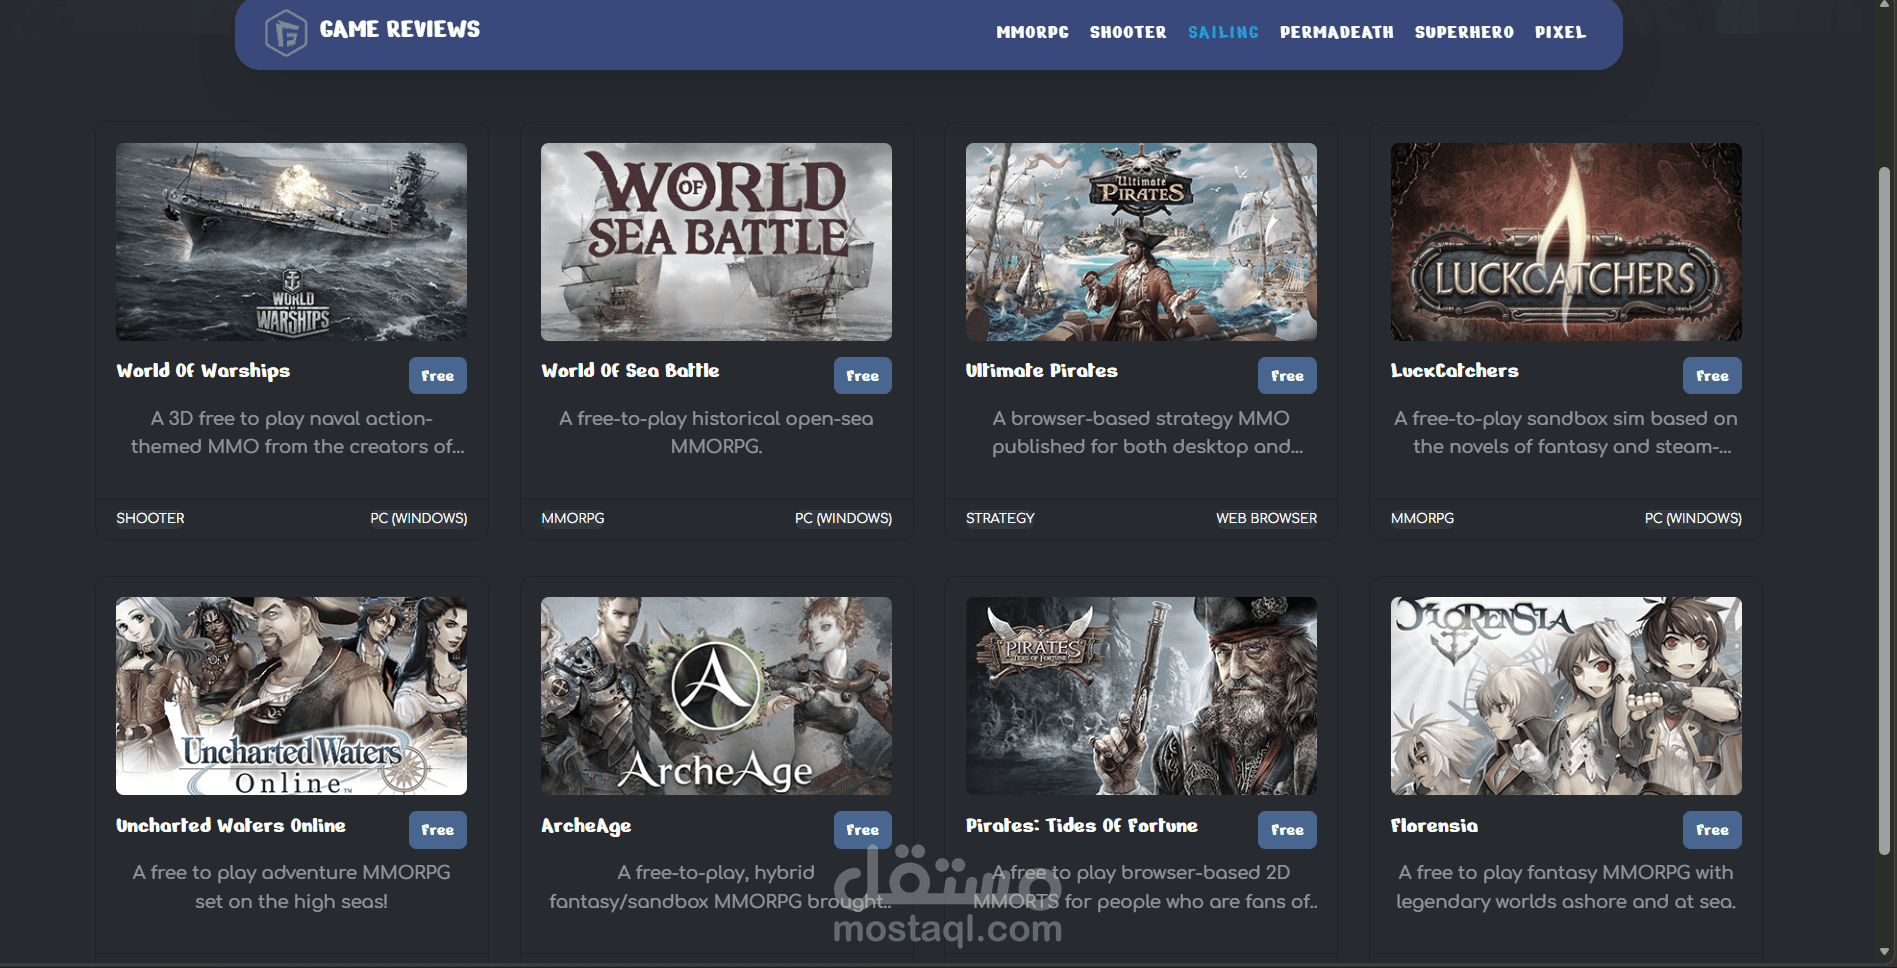Screen dimensions: 1897x968
Task: Click the WEB BROWSER platform on Ultimate Pirates
Action: (x=1266, y=518)
